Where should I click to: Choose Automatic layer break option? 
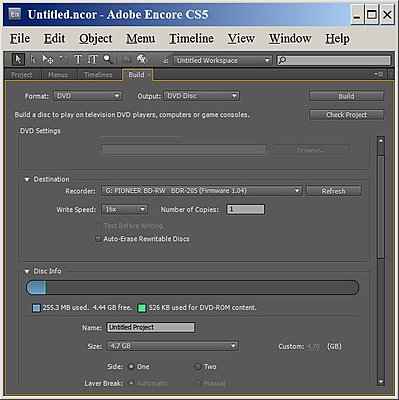pyautogui.click(x=131, y=383)
